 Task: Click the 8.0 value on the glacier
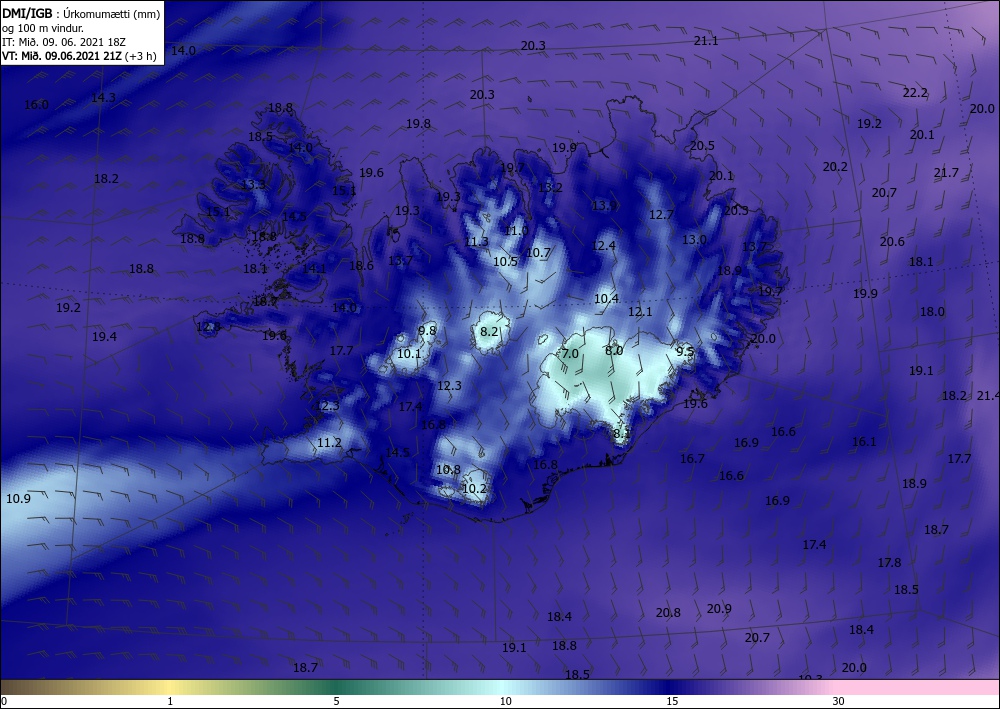614,351
